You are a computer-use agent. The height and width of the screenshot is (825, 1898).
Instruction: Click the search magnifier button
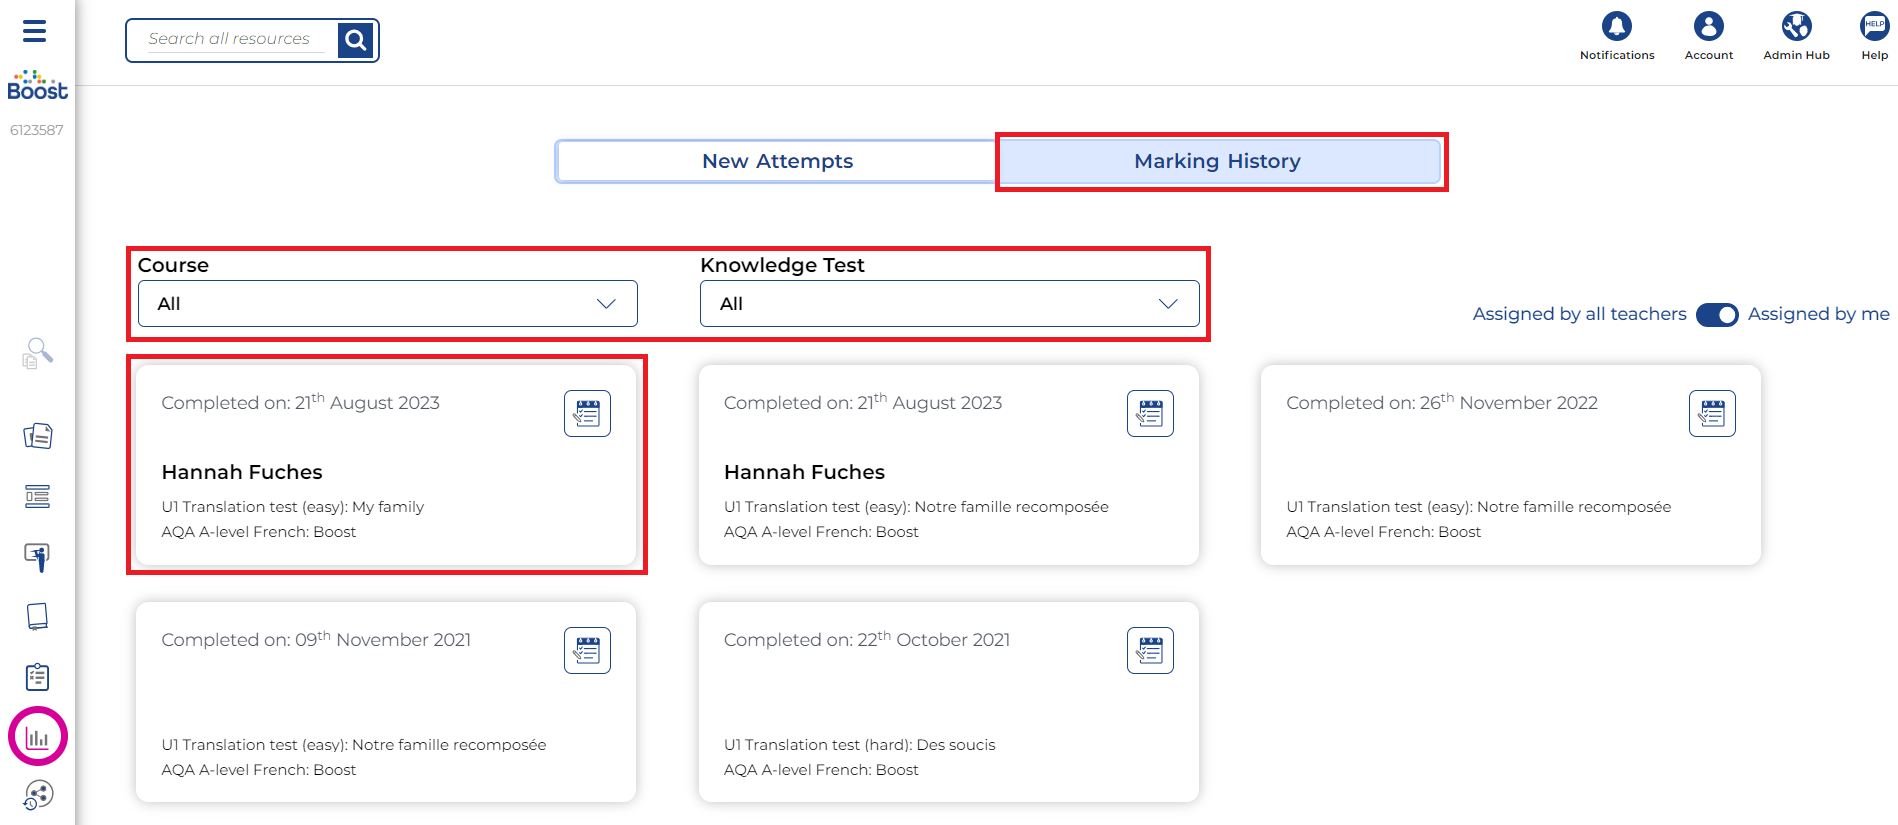pos(355,40)
